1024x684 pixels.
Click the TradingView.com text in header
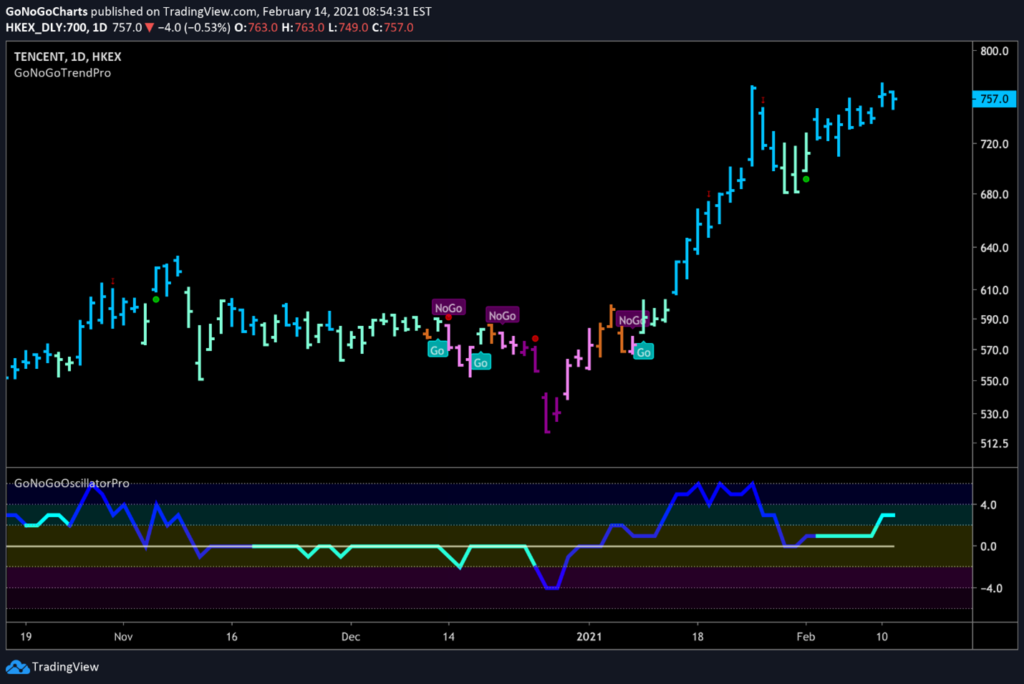pyautogui.click(x=210, y=11)
